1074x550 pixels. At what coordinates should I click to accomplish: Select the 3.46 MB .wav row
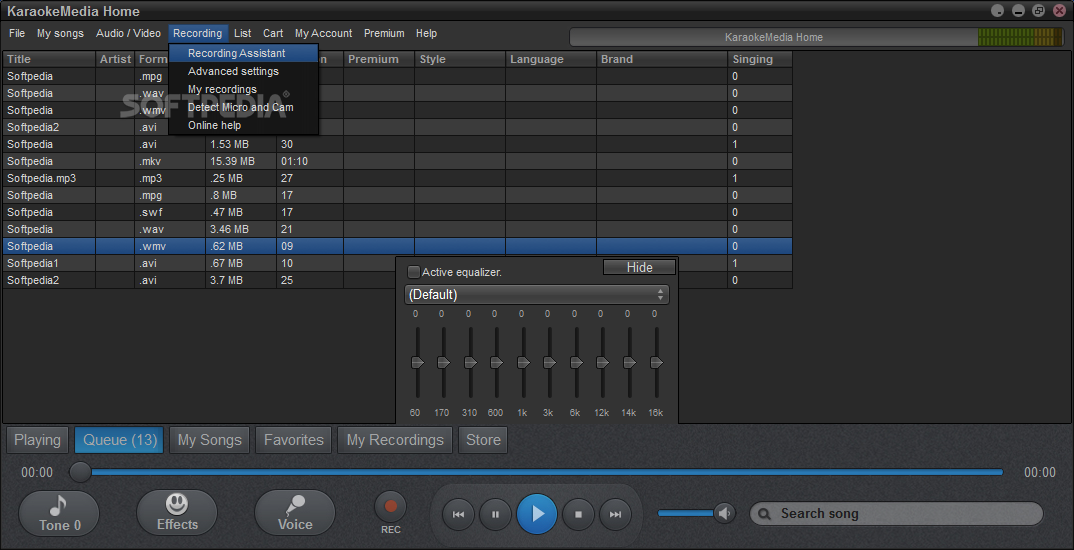(x=398, y=229)
